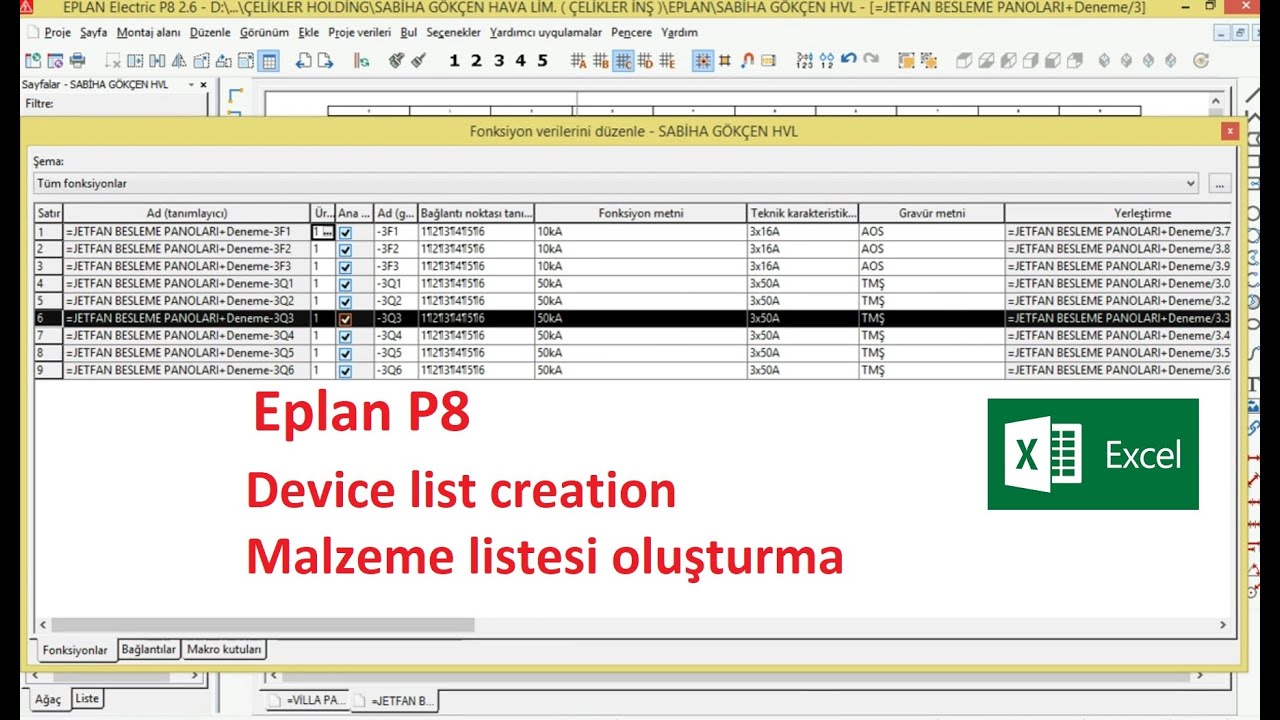The height and width of the screenshot is (720, 1280).
Task: Open the =VILLA PA... page tab
Action: click(x=307, y=701)
